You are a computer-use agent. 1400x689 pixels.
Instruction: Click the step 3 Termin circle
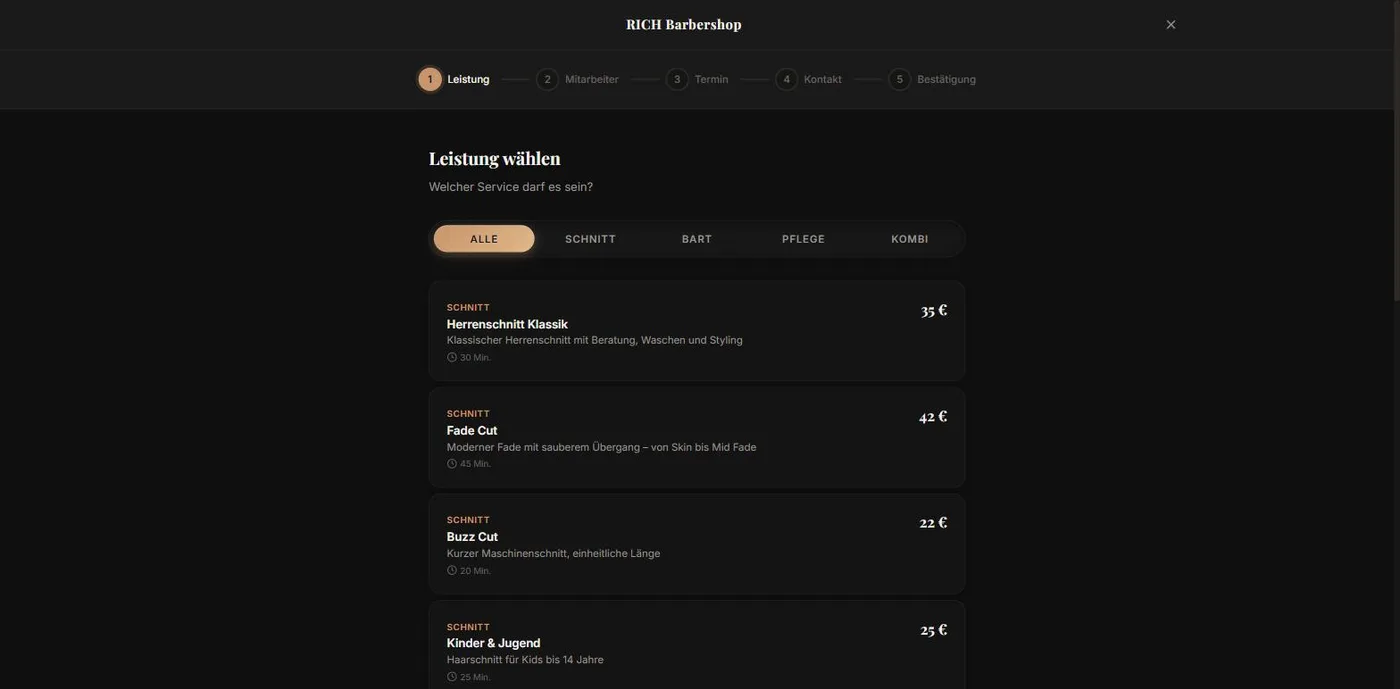tap(677, 79)
